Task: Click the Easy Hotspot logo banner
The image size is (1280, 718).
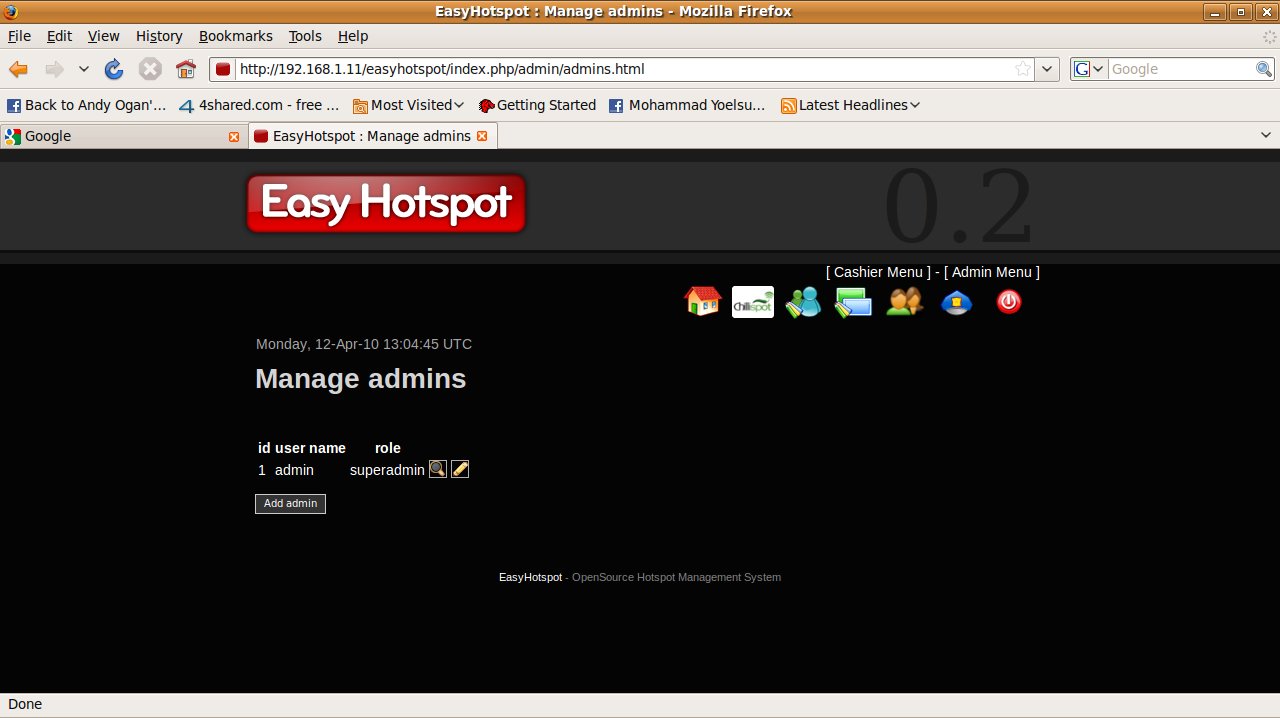Action: point(386,204)
